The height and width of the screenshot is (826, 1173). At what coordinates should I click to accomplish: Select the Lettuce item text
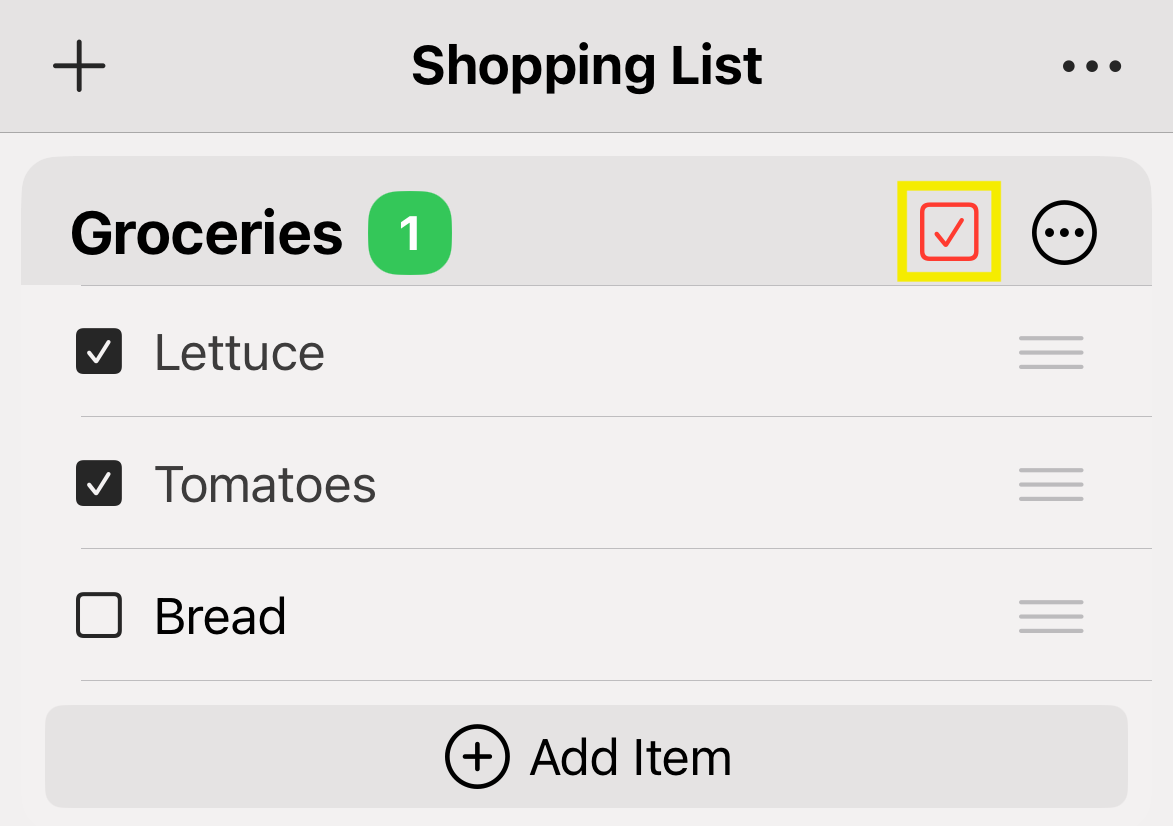tap(240, 352)
